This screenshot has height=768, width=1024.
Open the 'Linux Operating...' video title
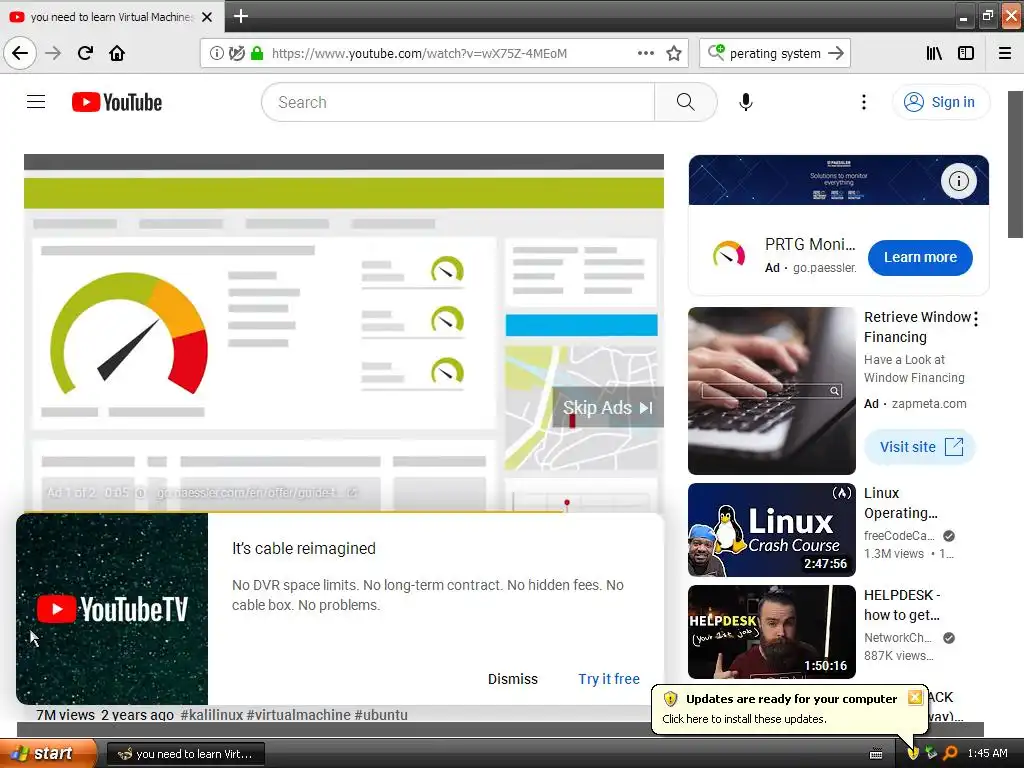(x=901, y=503)
